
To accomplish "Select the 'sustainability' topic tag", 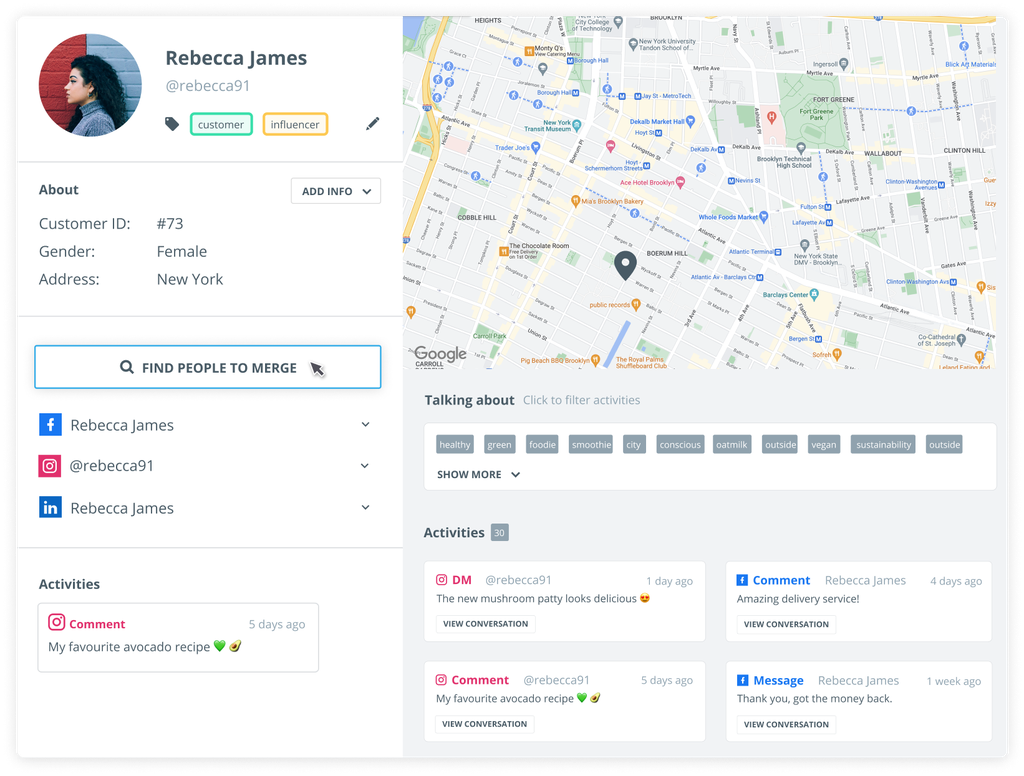I will point(884,445).
